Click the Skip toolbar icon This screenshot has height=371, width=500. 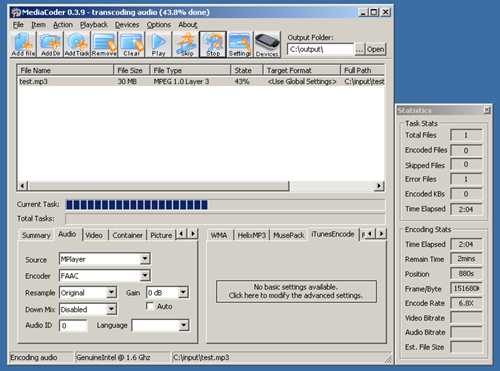pyautogui.click(x=186, y=45)
